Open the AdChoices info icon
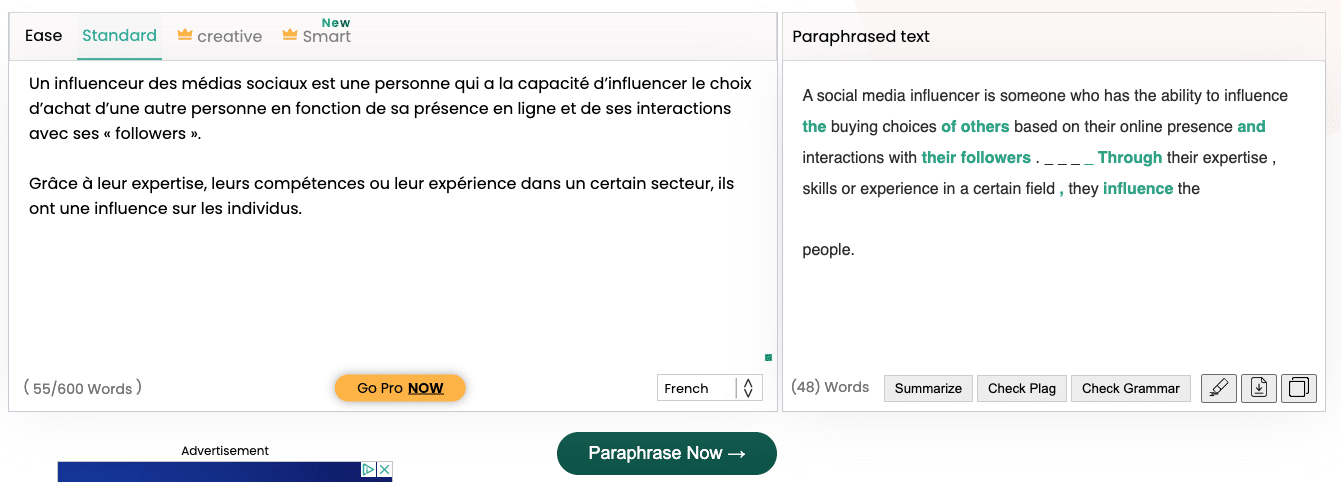The image size is (1341, 482). [368, 469]
